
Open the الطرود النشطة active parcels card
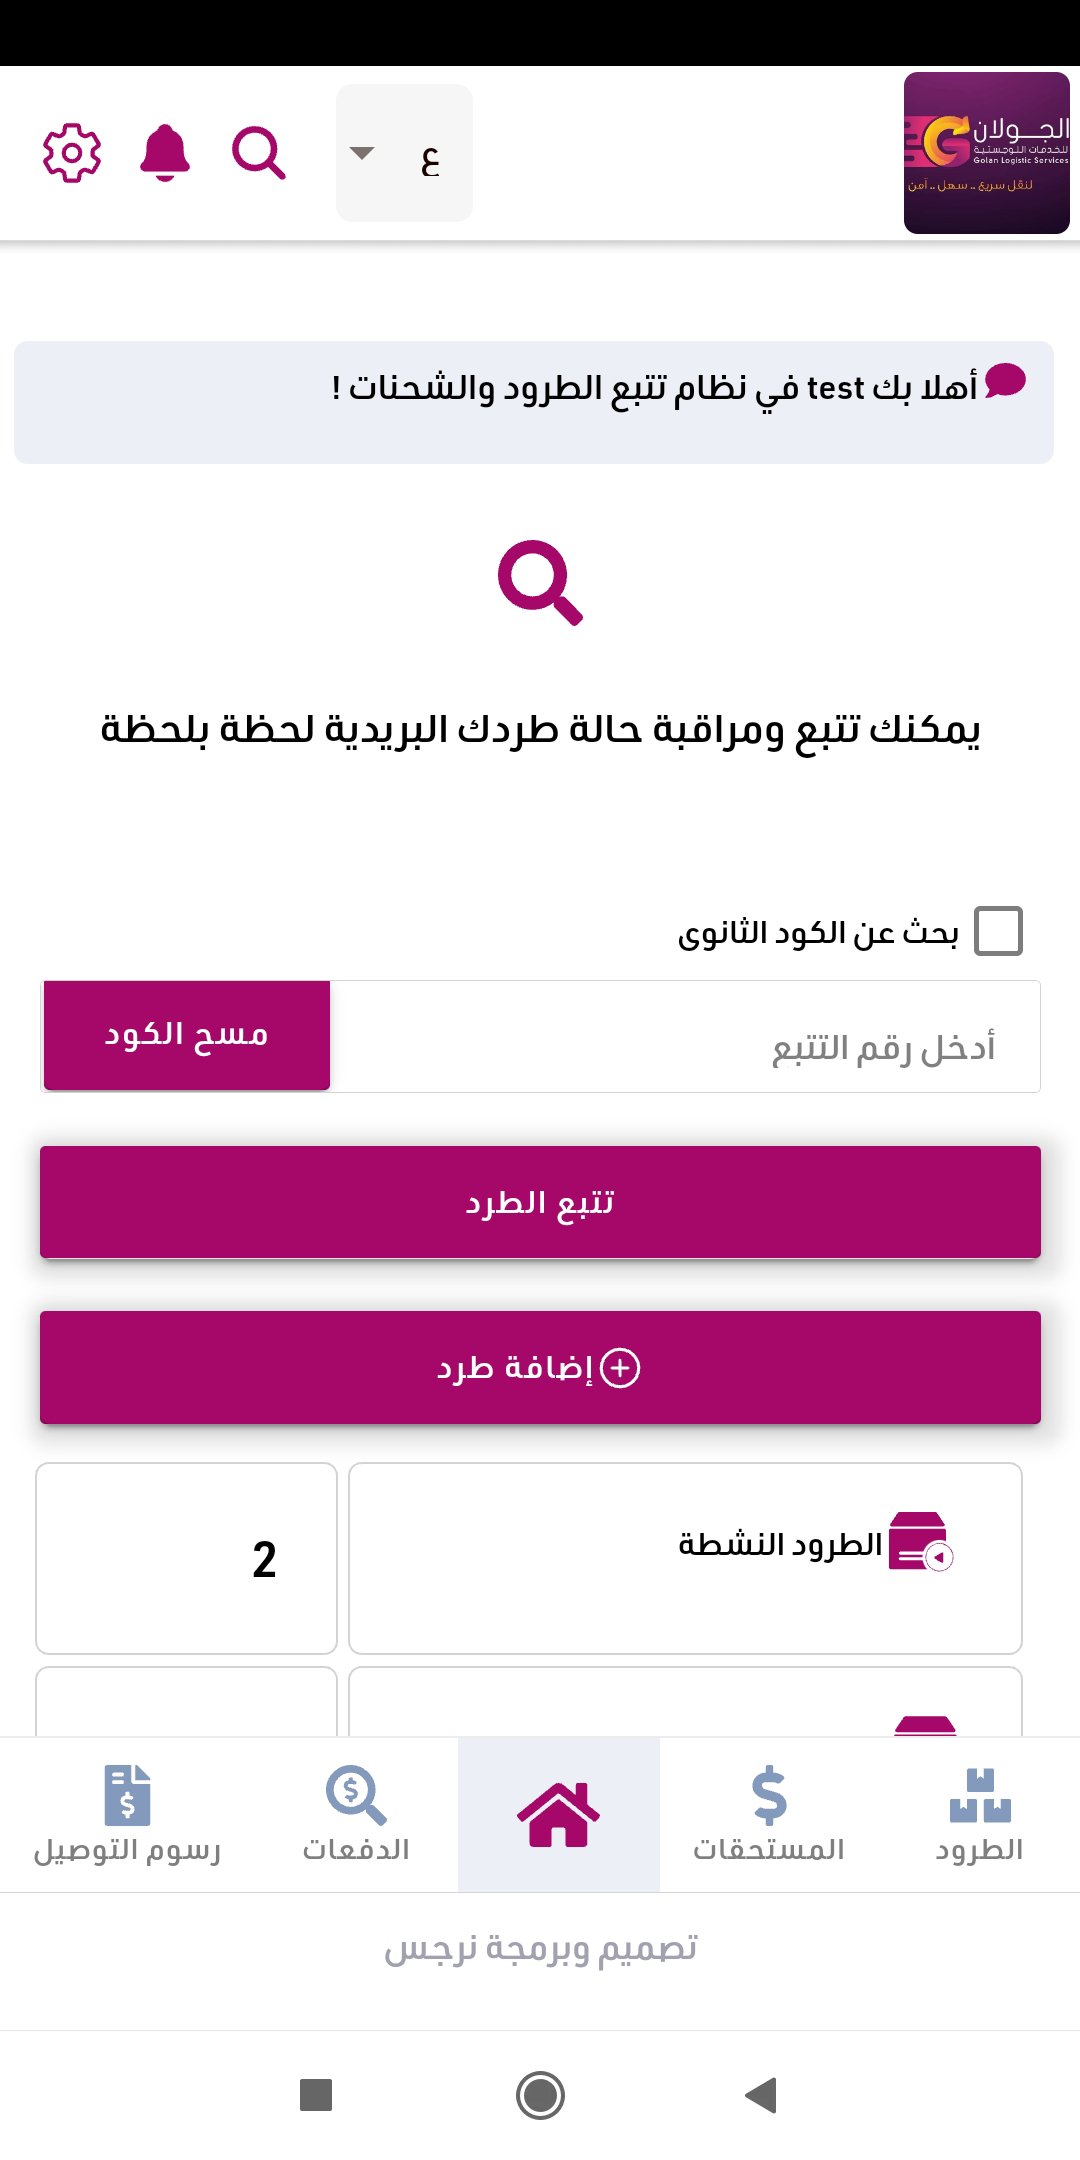click(x=685, y=1558)
